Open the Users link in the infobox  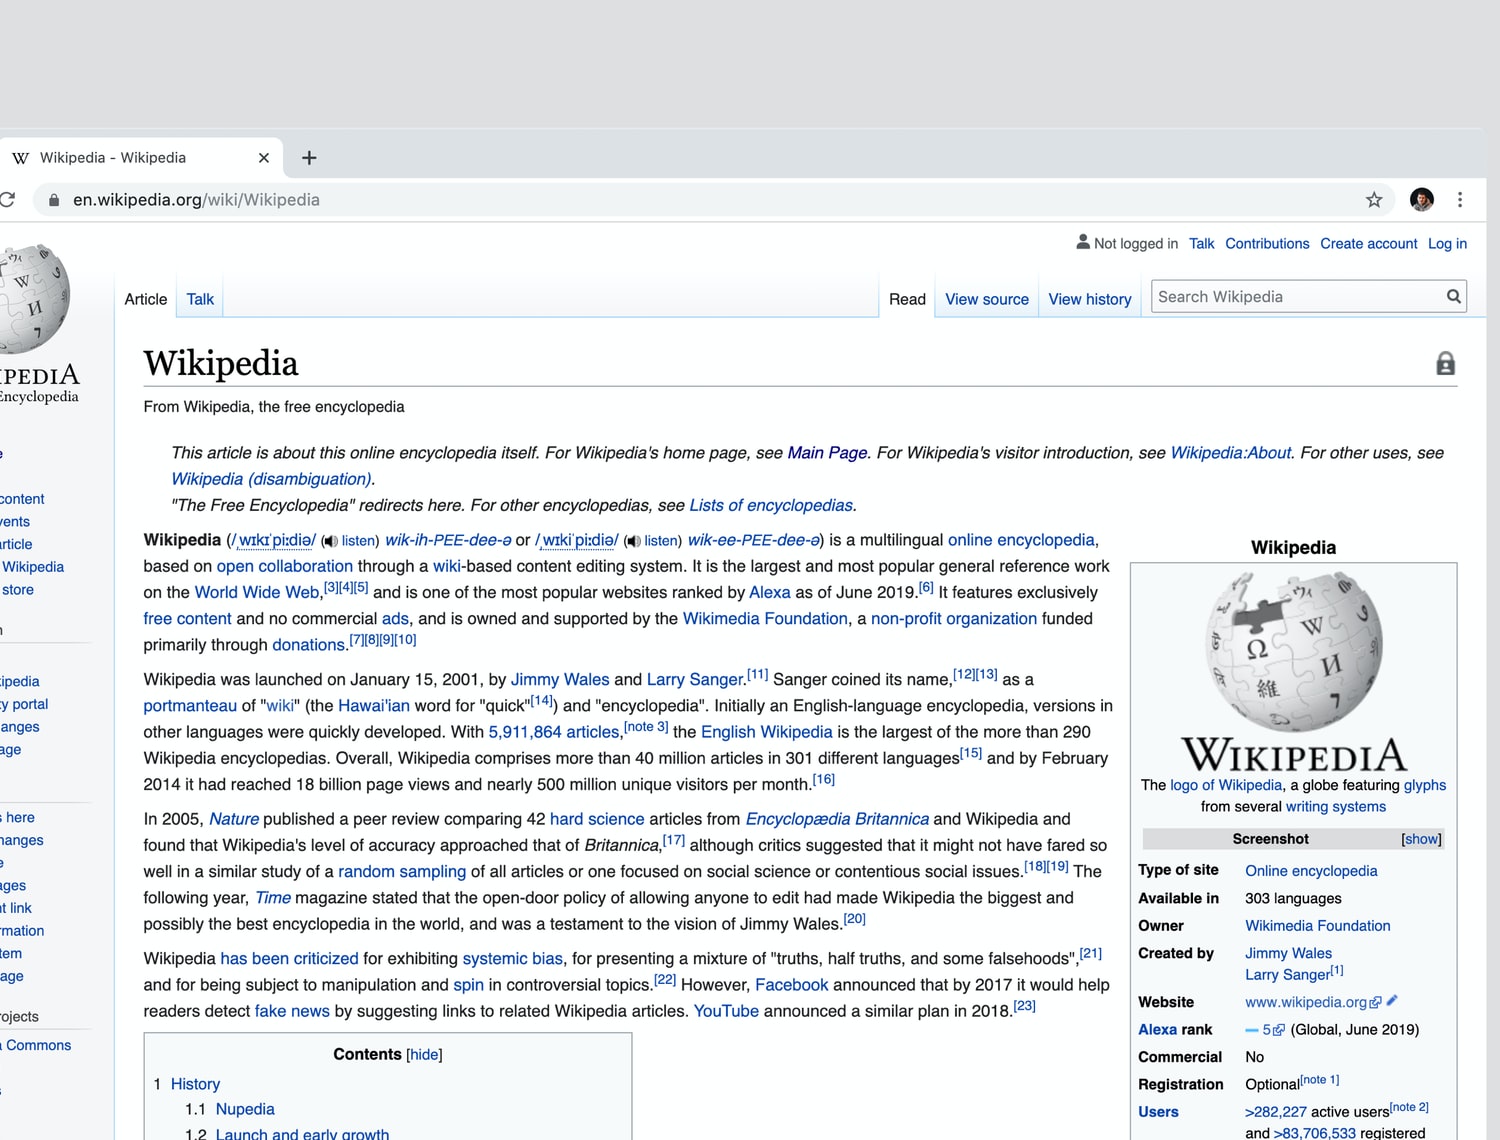(1158, 1112)
